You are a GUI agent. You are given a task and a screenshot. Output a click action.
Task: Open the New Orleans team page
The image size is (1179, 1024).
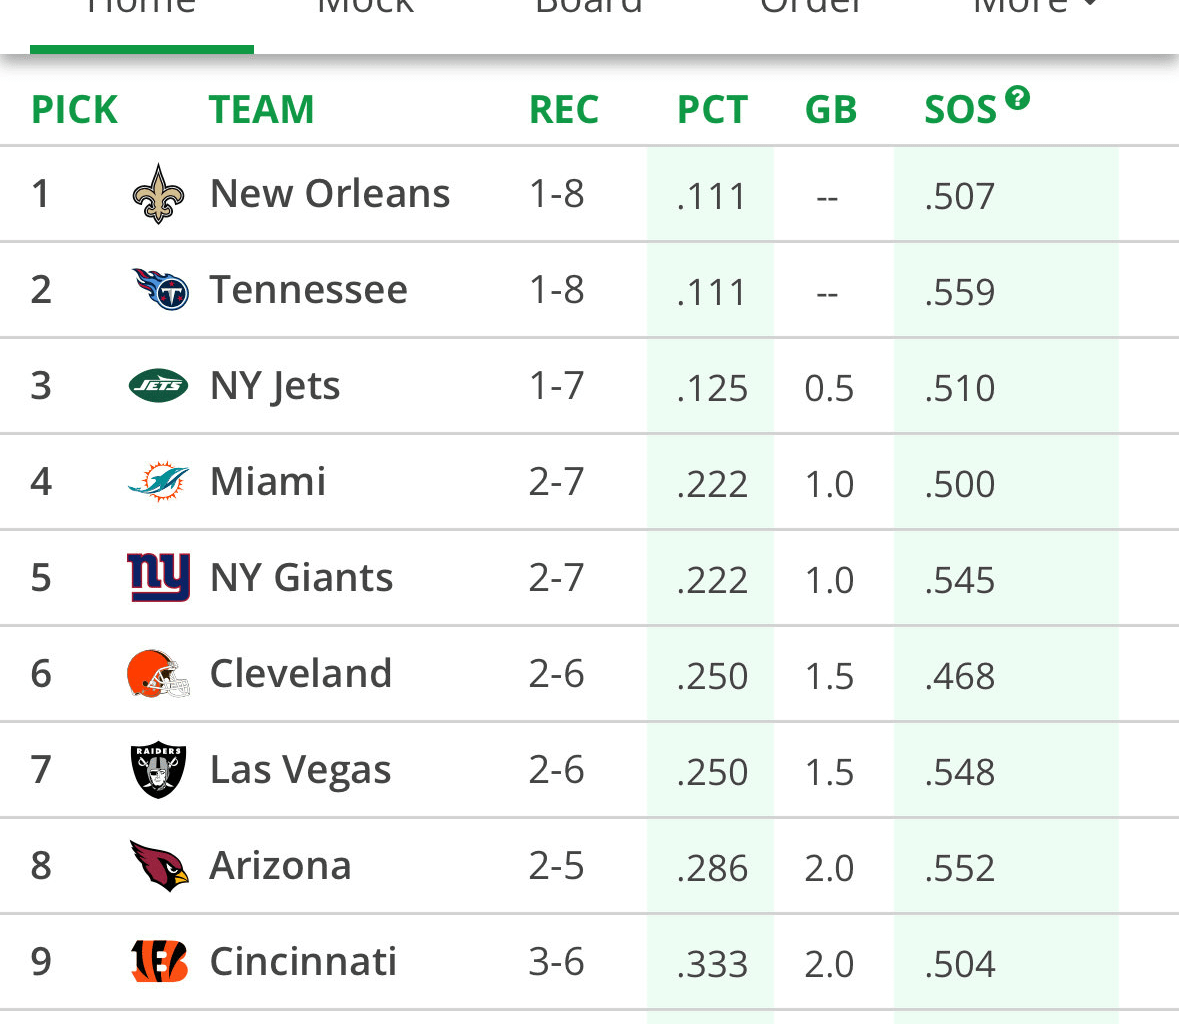pos(330,193)
